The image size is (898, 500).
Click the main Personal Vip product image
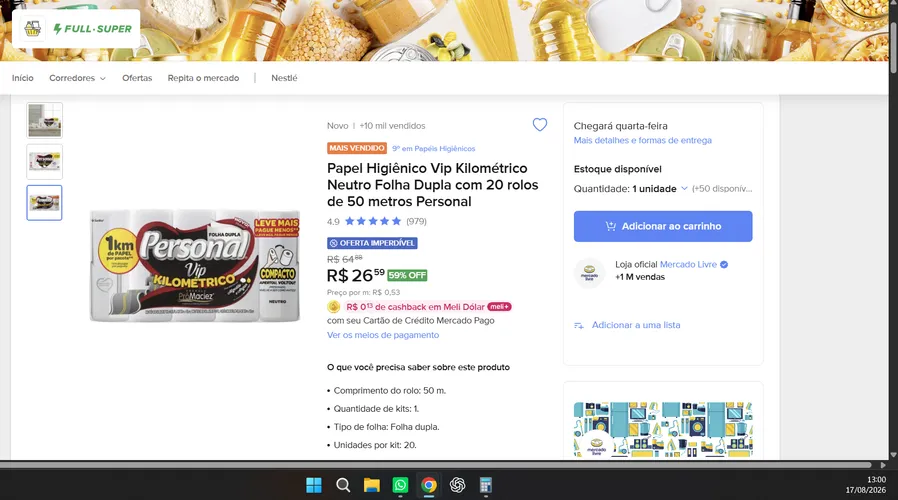195,265
